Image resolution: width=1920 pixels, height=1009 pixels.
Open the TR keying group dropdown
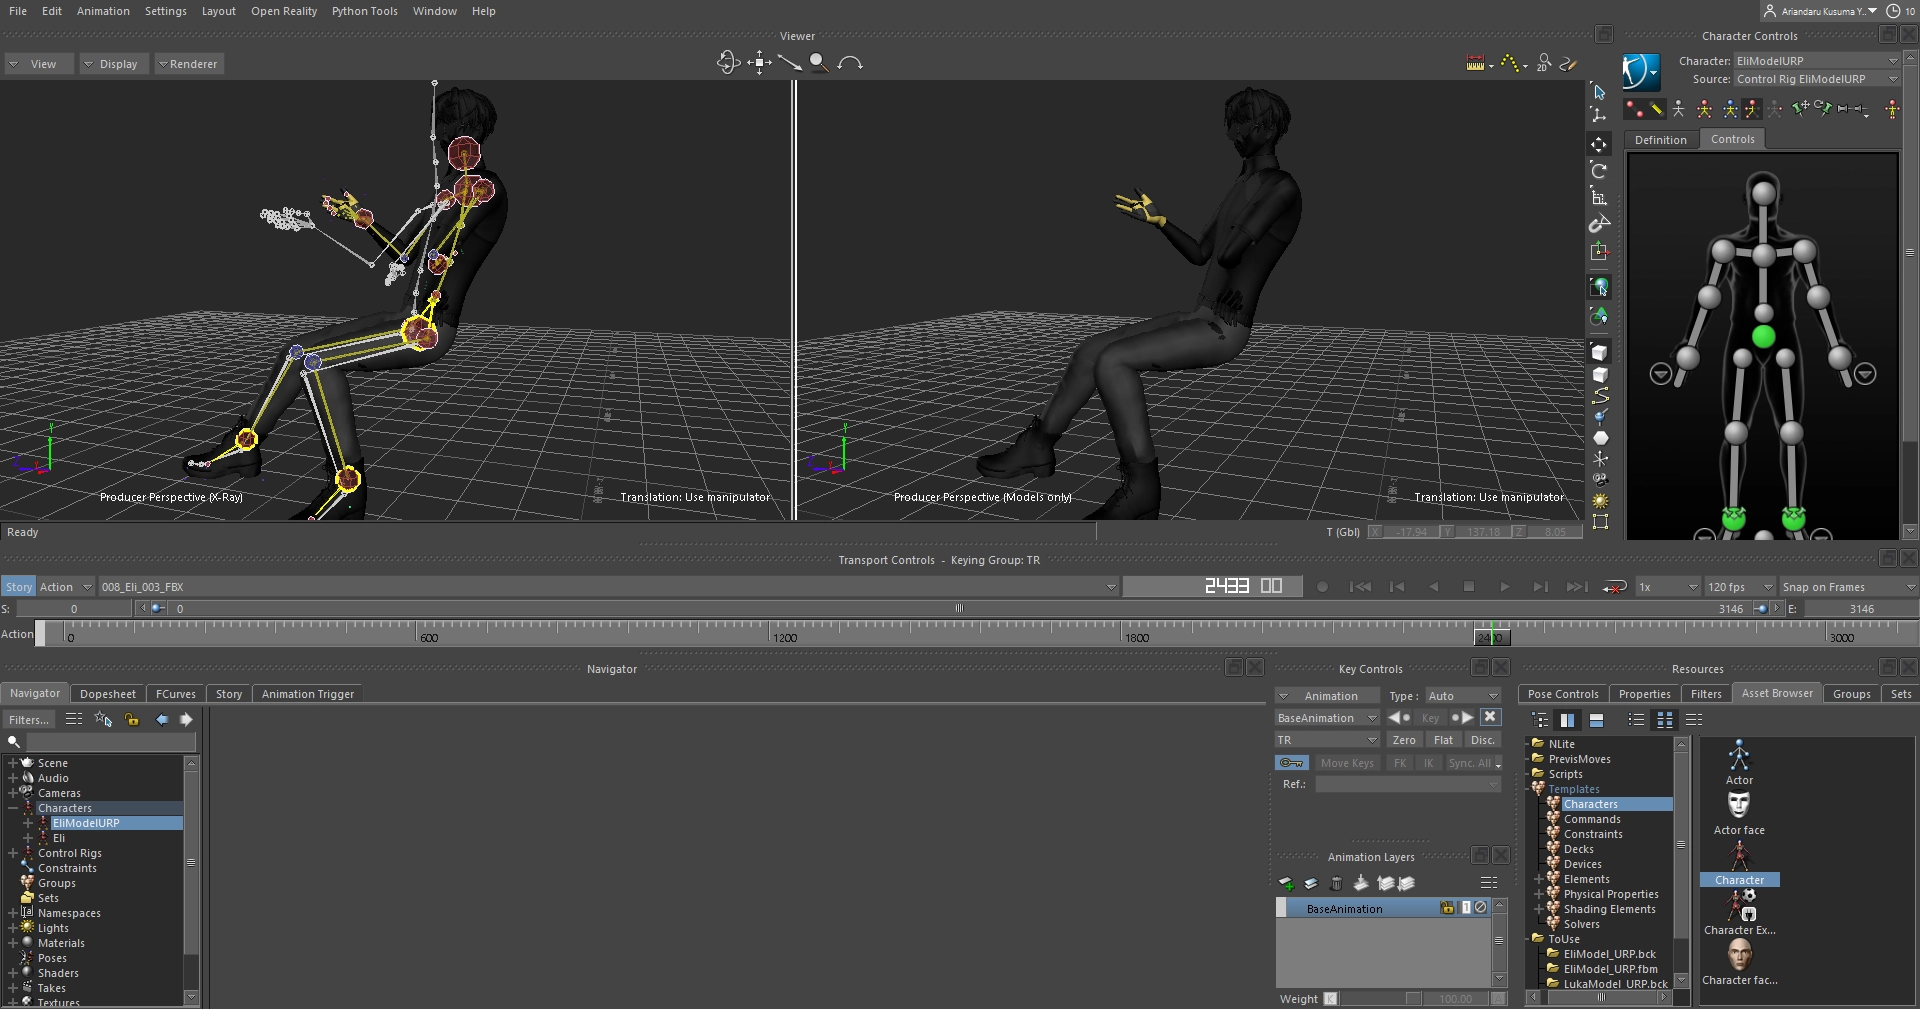tap(1327, 740)
